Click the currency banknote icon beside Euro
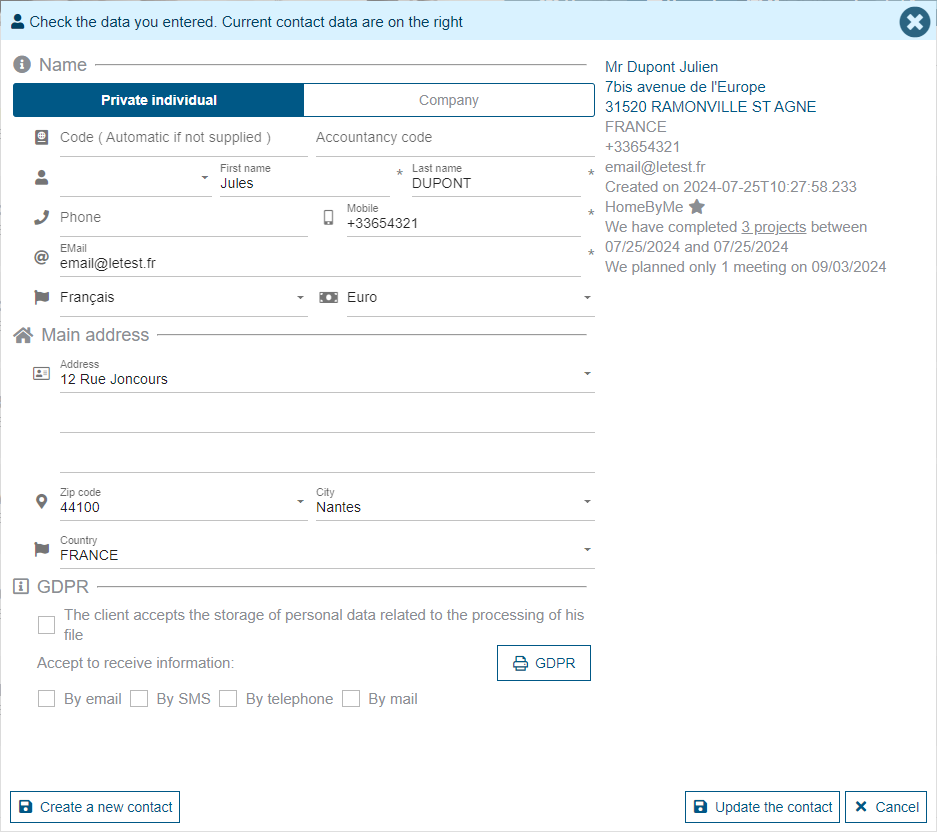The image size is (937, 832). click(x=328, y=297)
